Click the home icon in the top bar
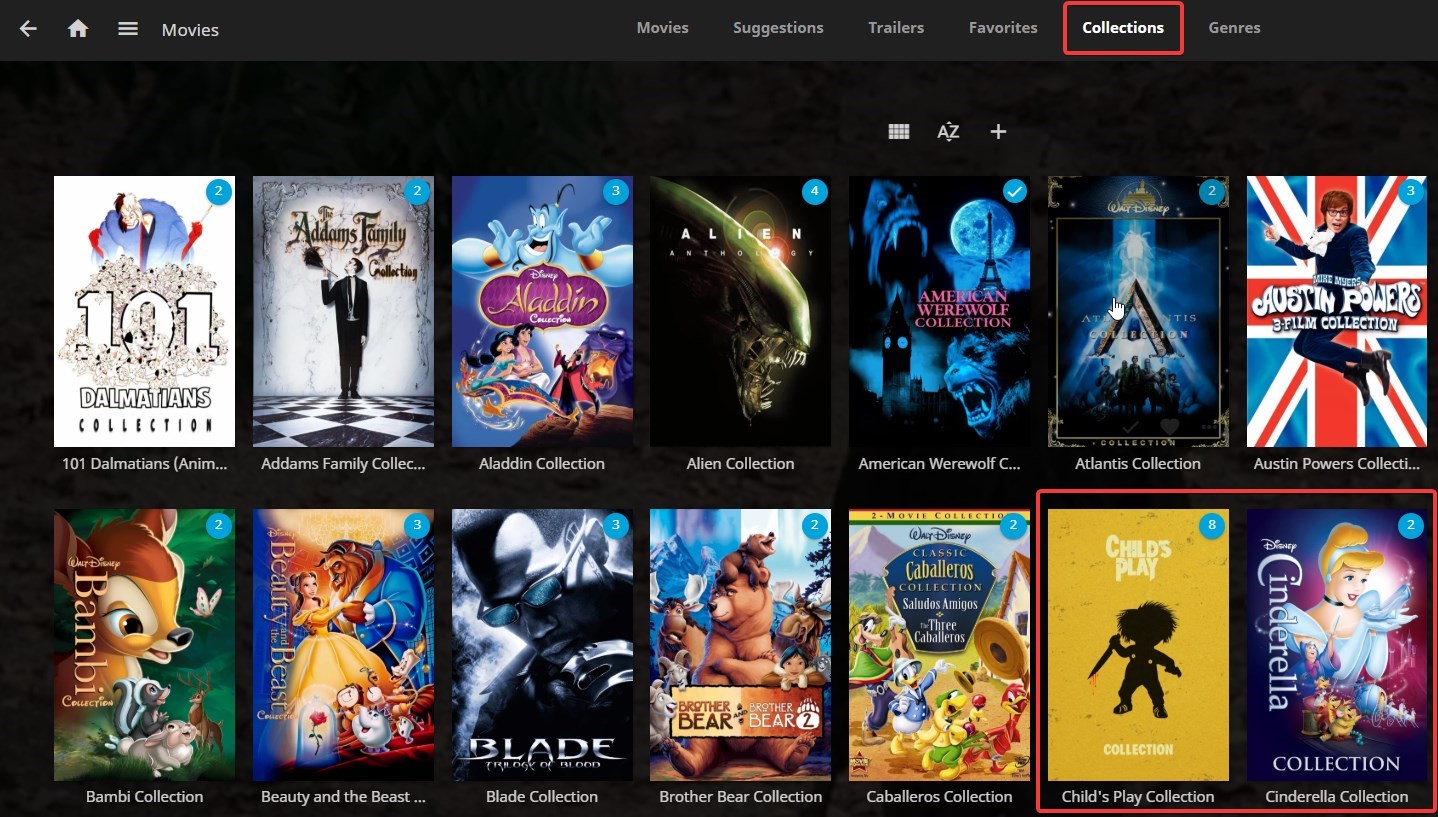Viewport: 1438px width, 817px height. pos(79,29)
